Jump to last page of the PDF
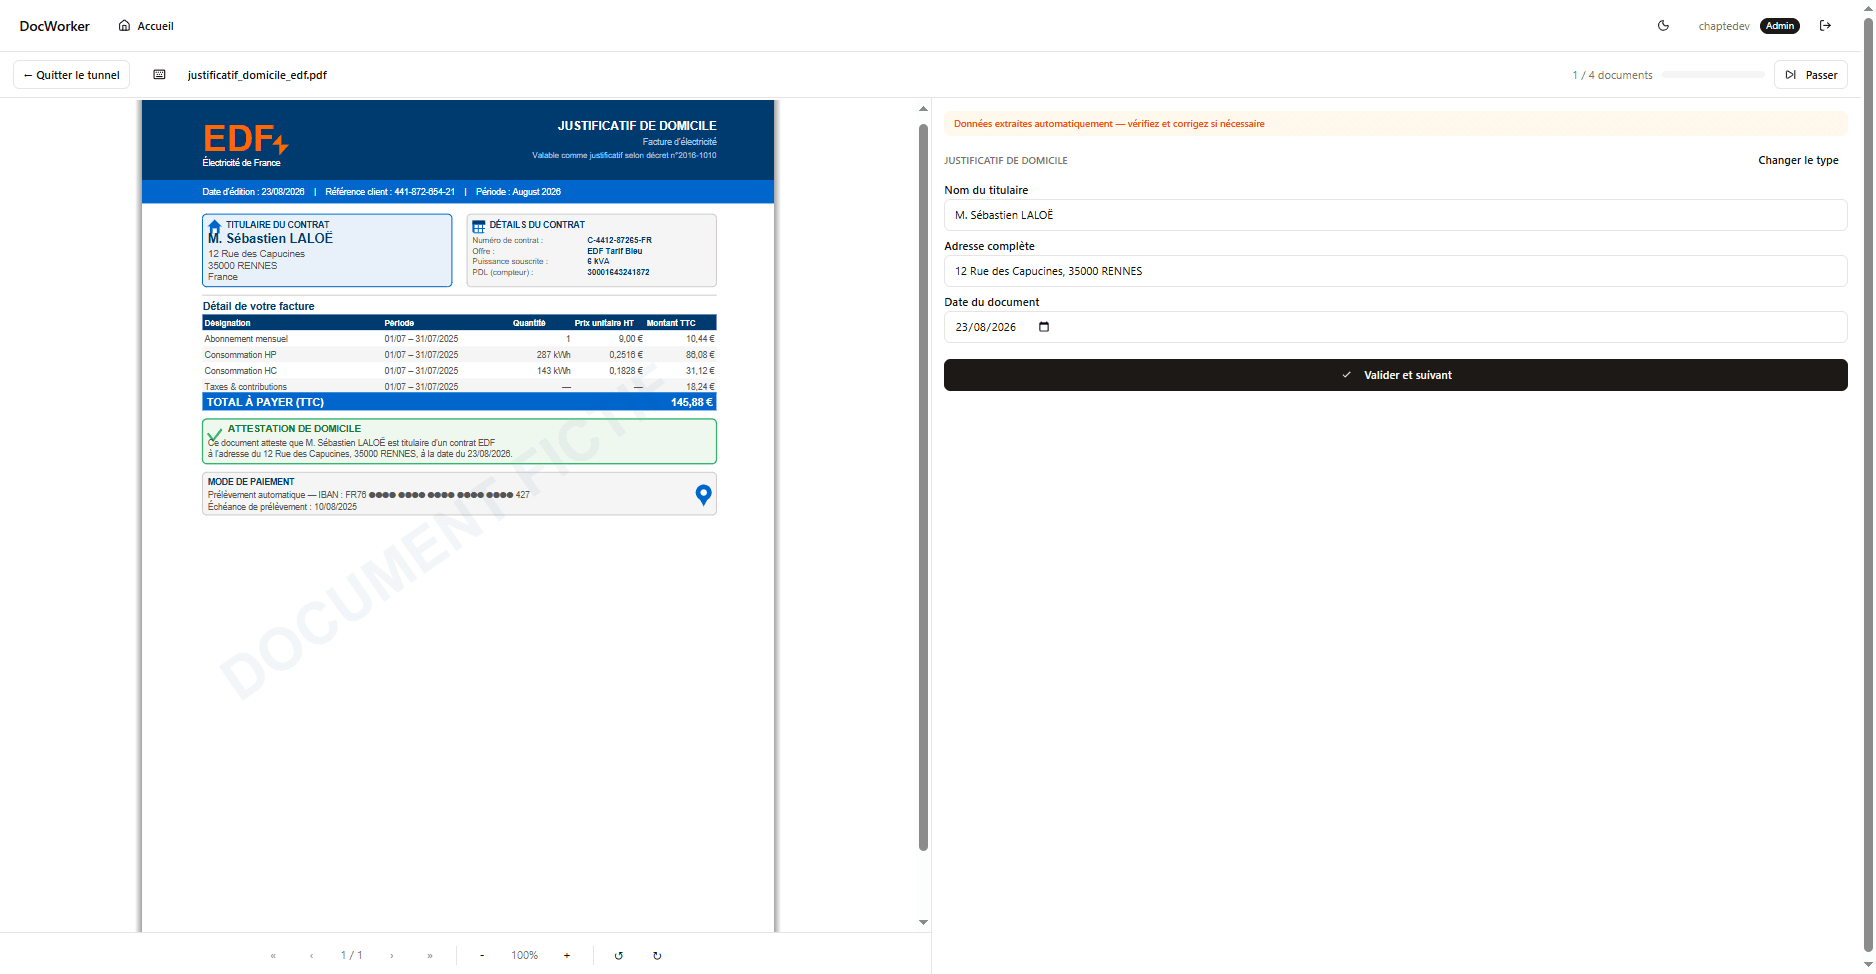Screen dimensions: 1876x974 click(x=430, y=956)
